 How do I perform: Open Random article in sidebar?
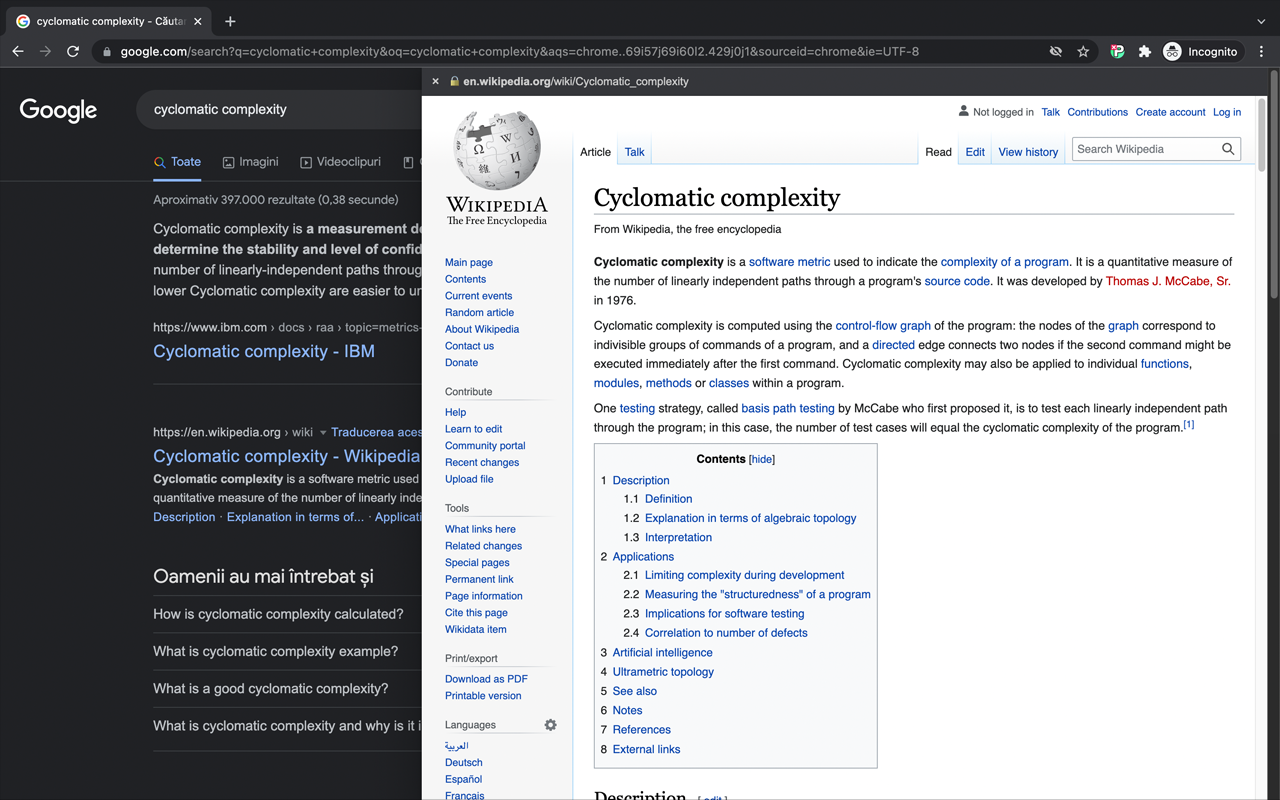click(x=479, y=312)
